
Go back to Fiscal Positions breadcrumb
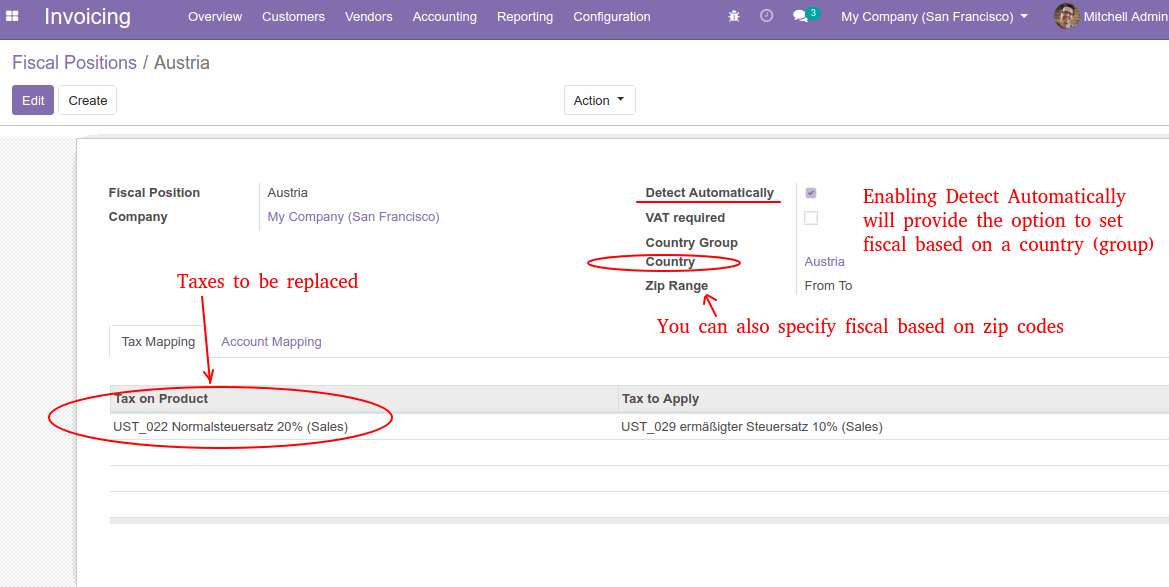75,63
